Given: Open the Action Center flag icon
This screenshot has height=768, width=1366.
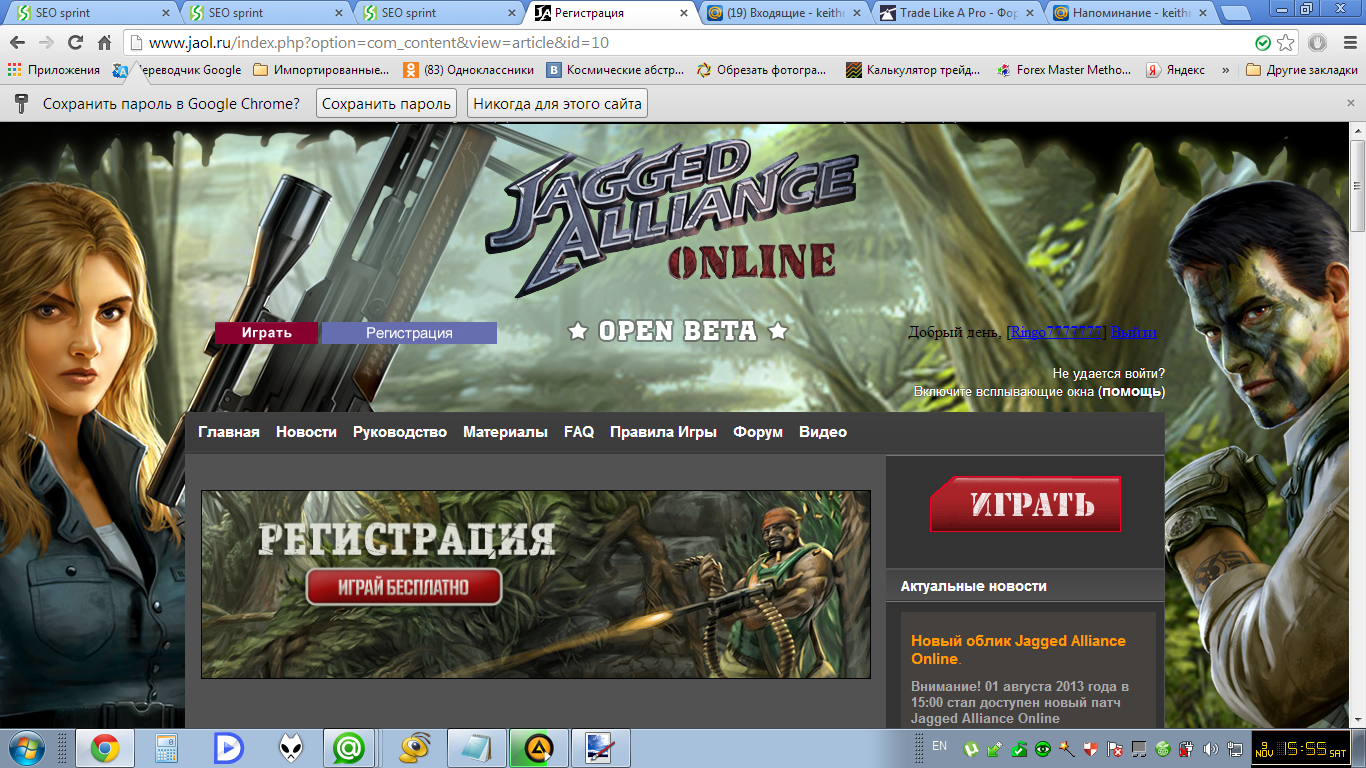Looking at the screenshot, I should (1115, 748).
